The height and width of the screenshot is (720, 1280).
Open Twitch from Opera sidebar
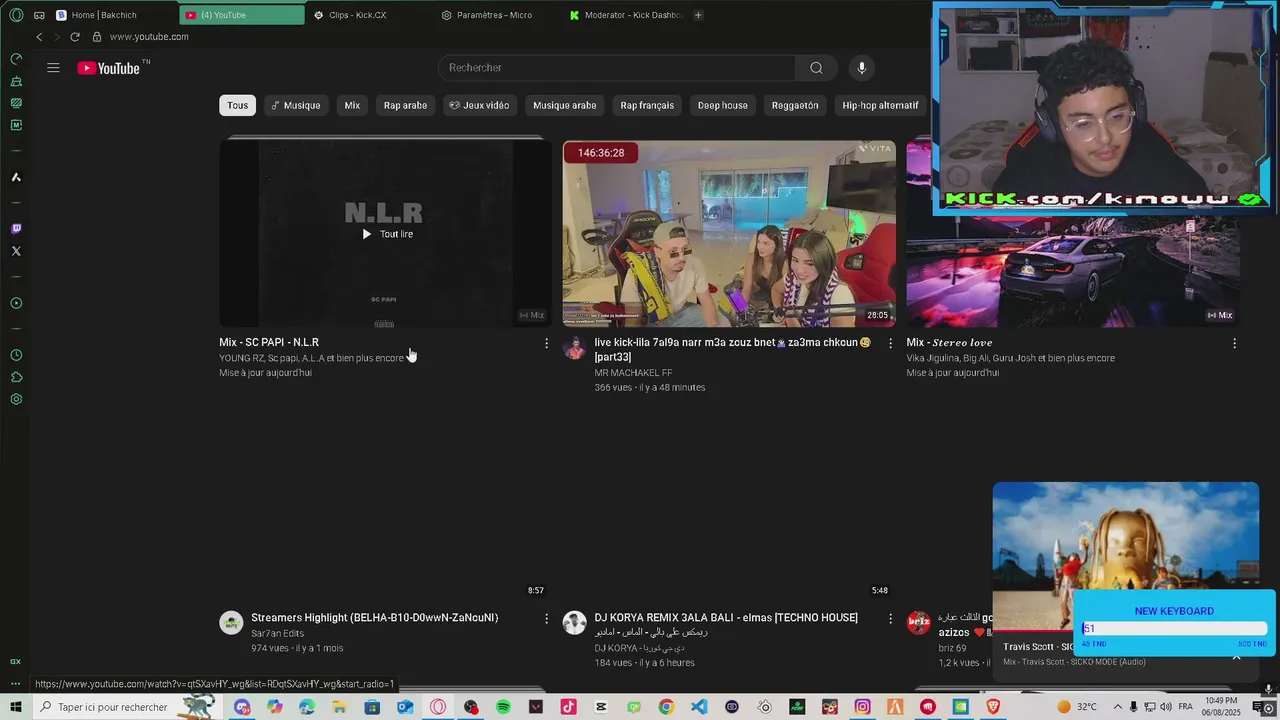(16, 229)
